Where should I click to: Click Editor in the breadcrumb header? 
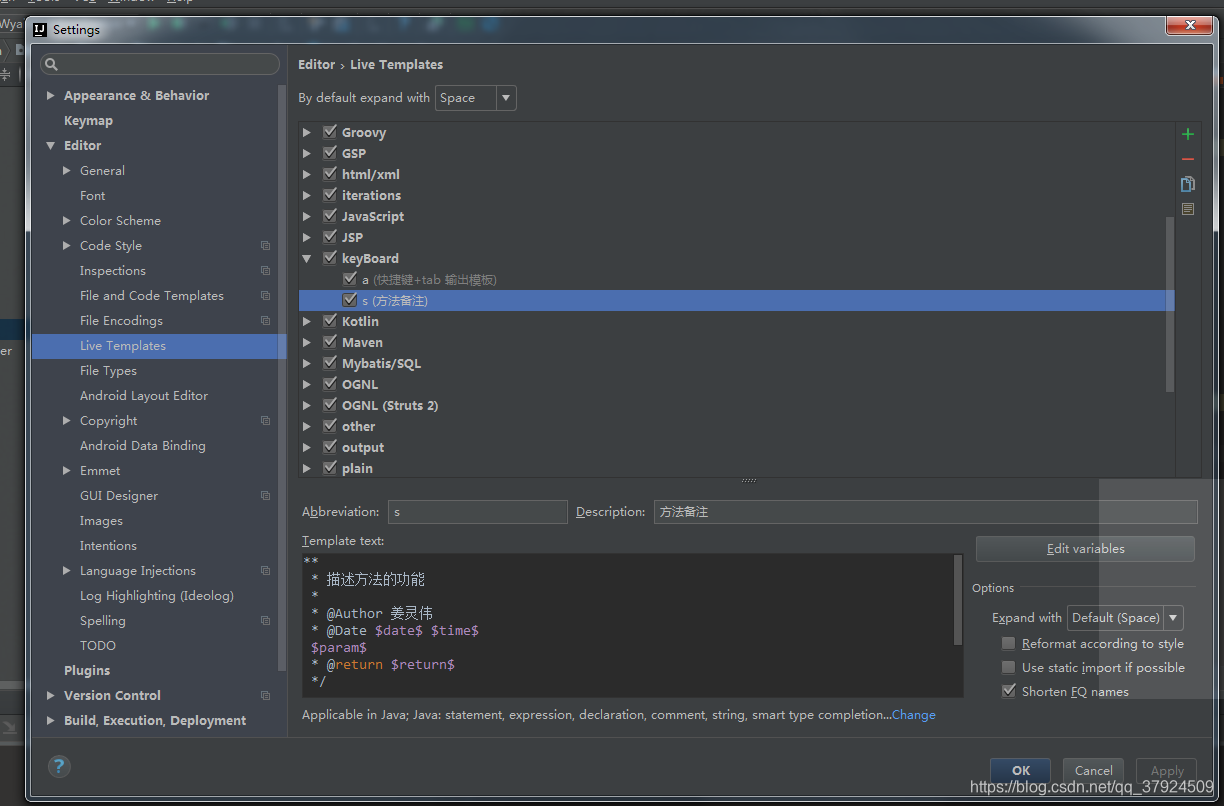pos(316,64)
